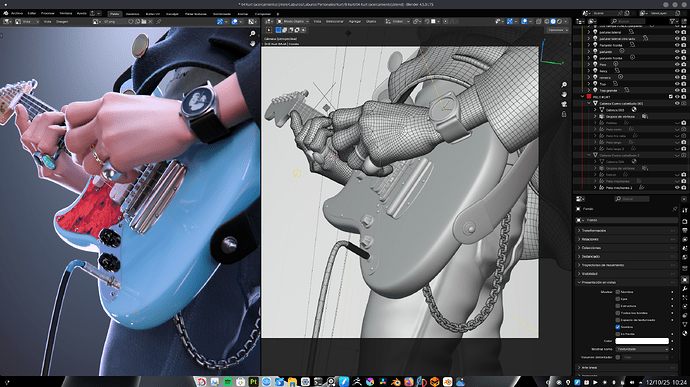Screen dimensions: 690x387
Task: Expand the Trayectorias de movimiento panel
Action: (x=627, y=265)
